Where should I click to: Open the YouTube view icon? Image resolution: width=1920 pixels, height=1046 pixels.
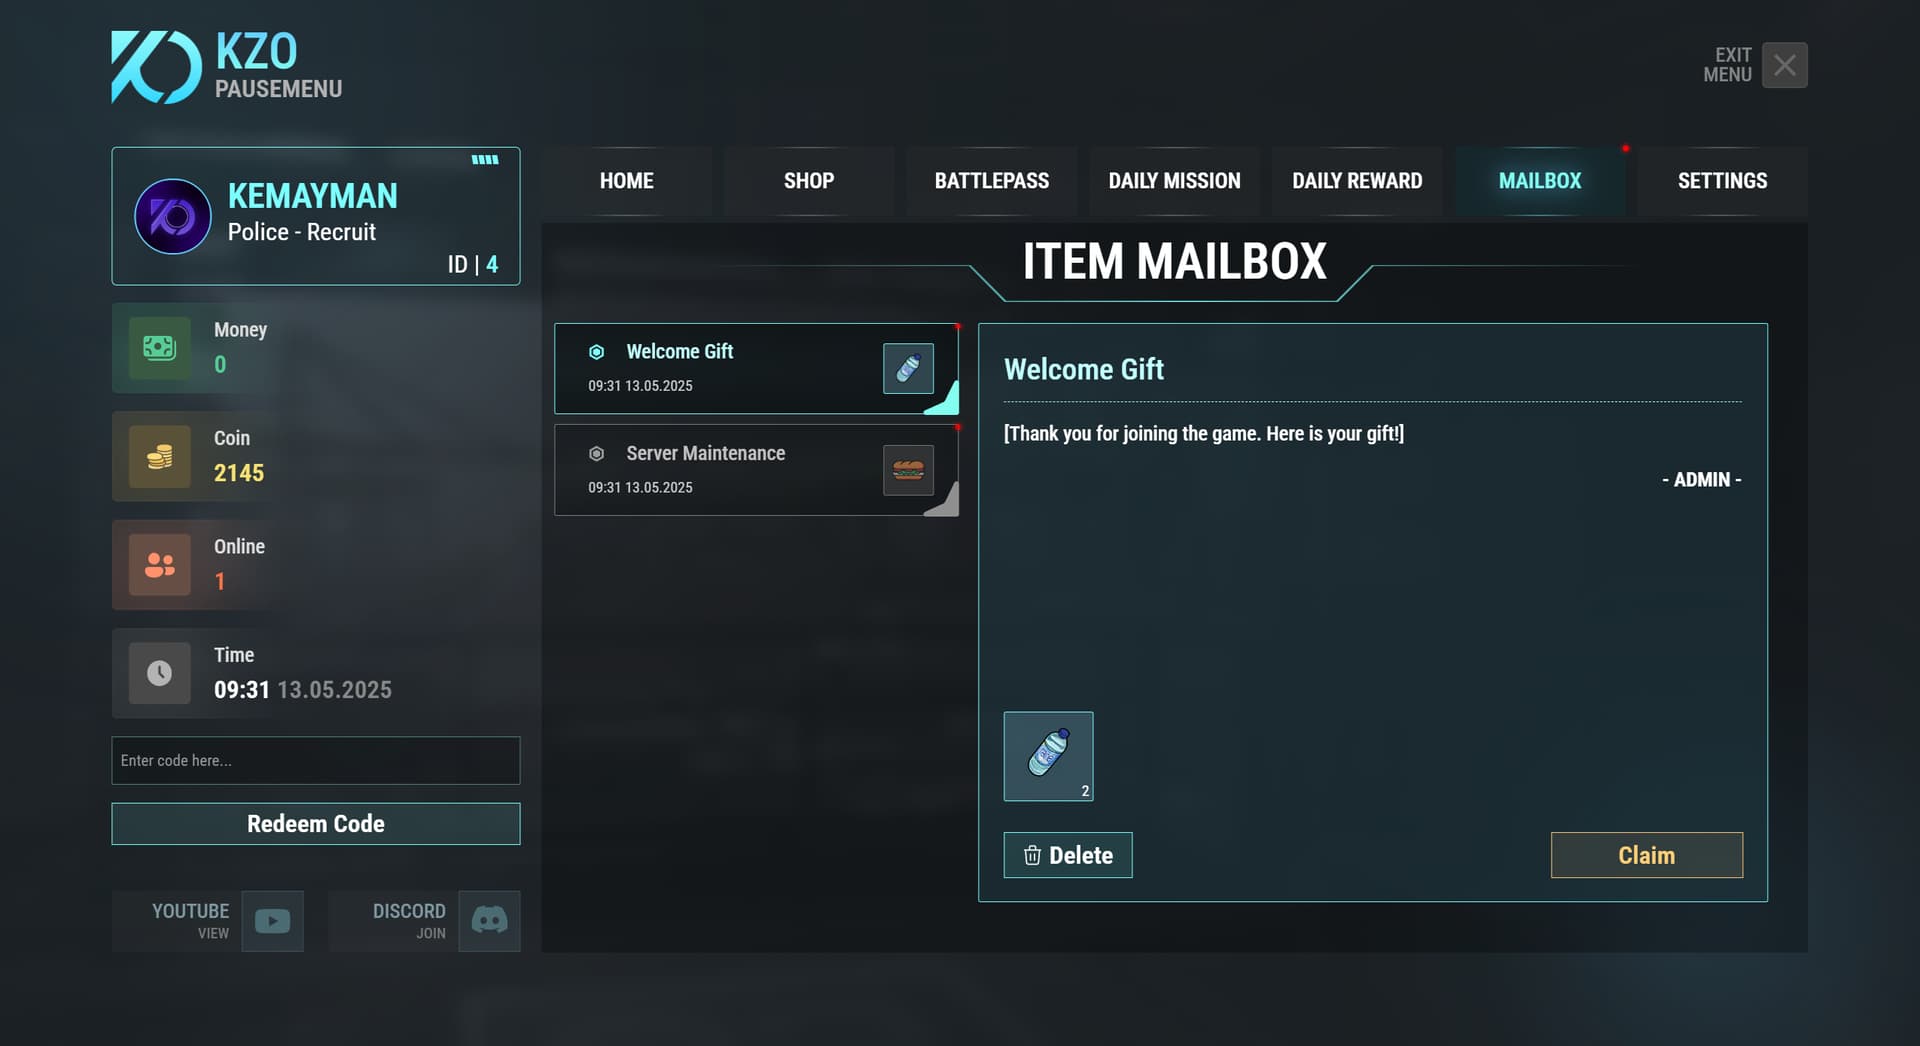[x=272, y=921]
